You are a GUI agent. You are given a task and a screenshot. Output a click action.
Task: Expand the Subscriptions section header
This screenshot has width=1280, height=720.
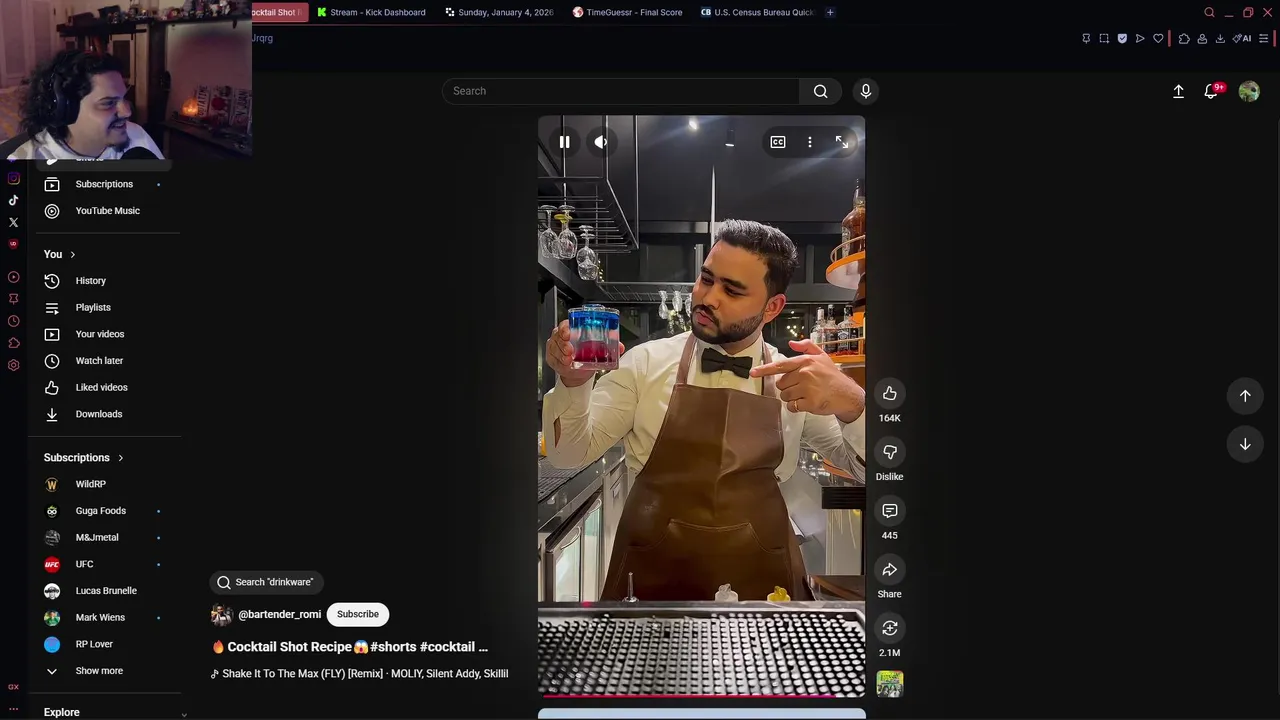point(84,458)
